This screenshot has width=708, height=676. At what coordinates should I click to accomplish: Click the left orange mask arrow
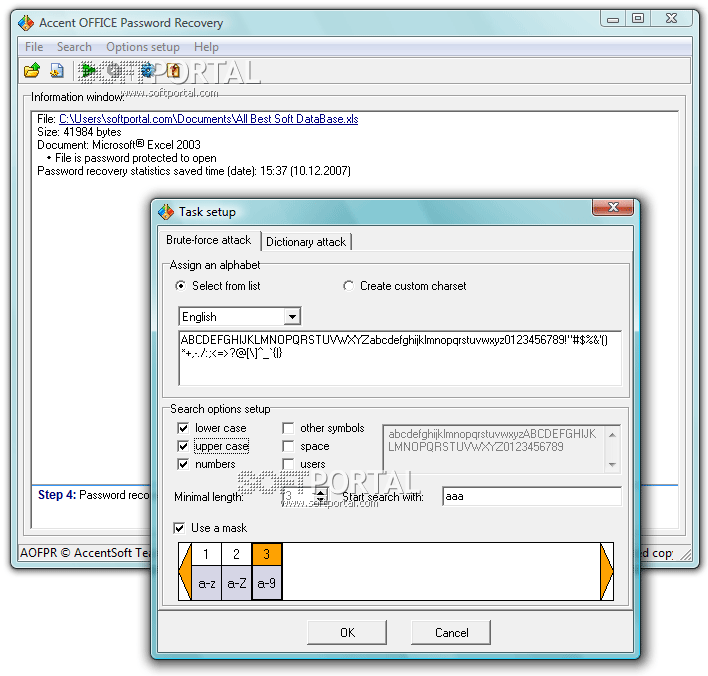[x=185, y=571]
